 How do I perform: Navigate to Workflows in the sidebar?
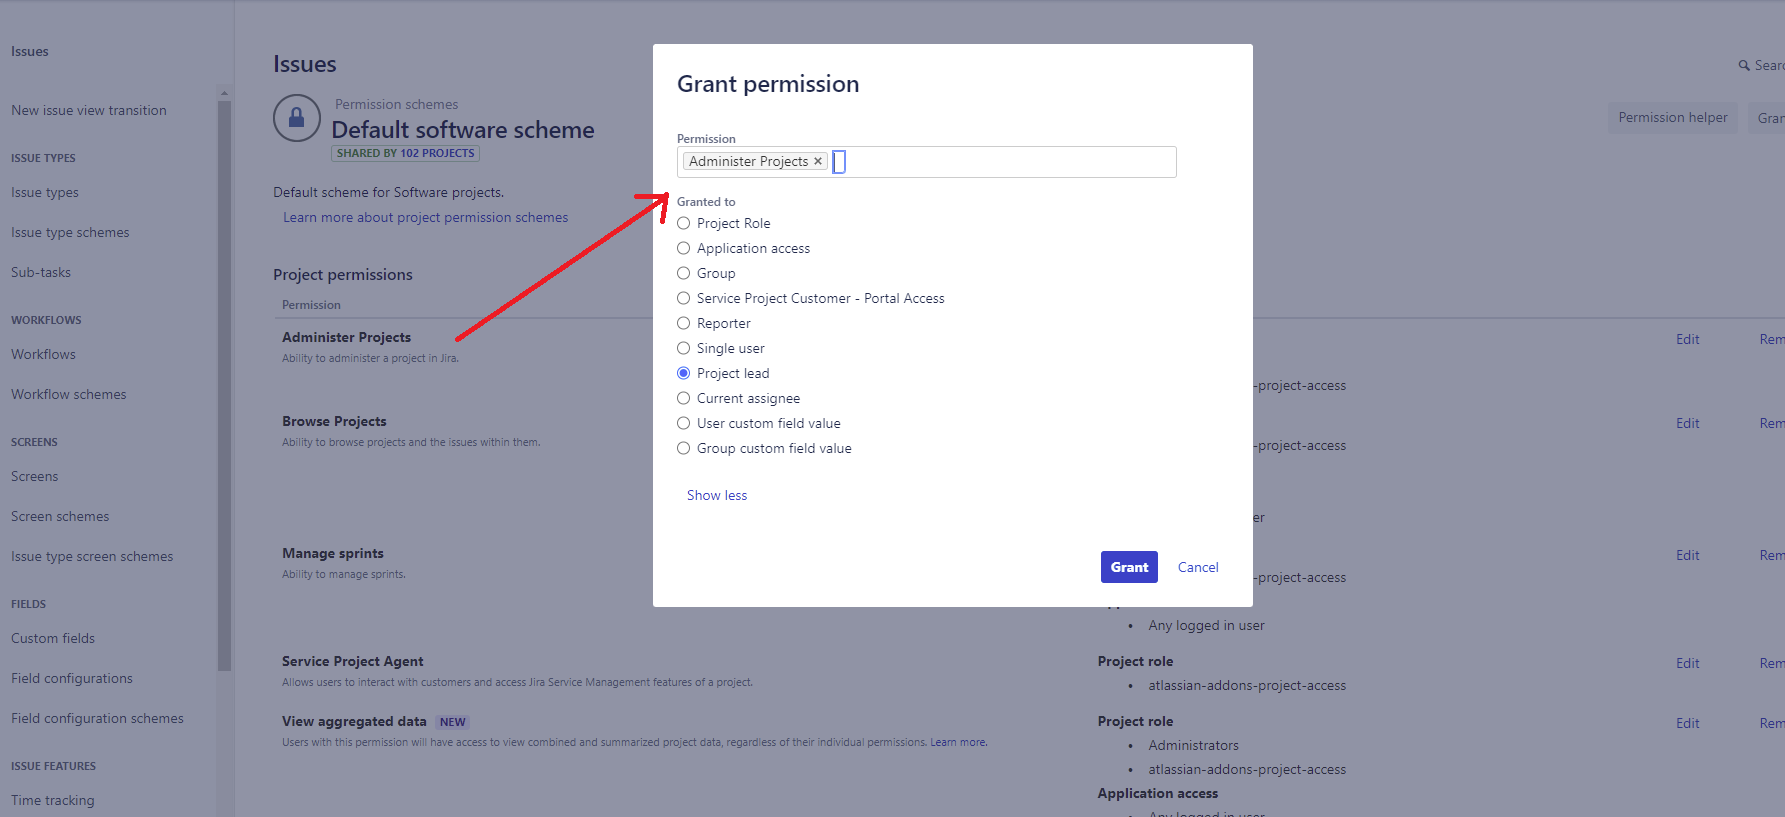click(43, 354)
